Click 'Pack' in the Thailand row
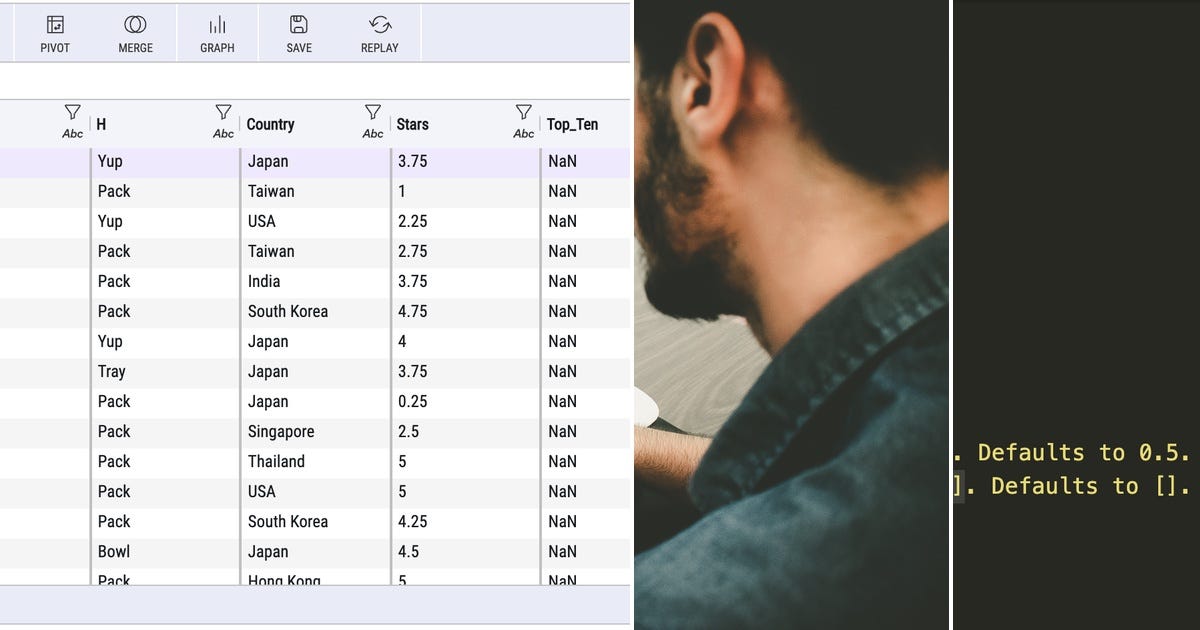The width and height of the screenshot is (1200, 630). pyautogui.click(x=114, y=461)
